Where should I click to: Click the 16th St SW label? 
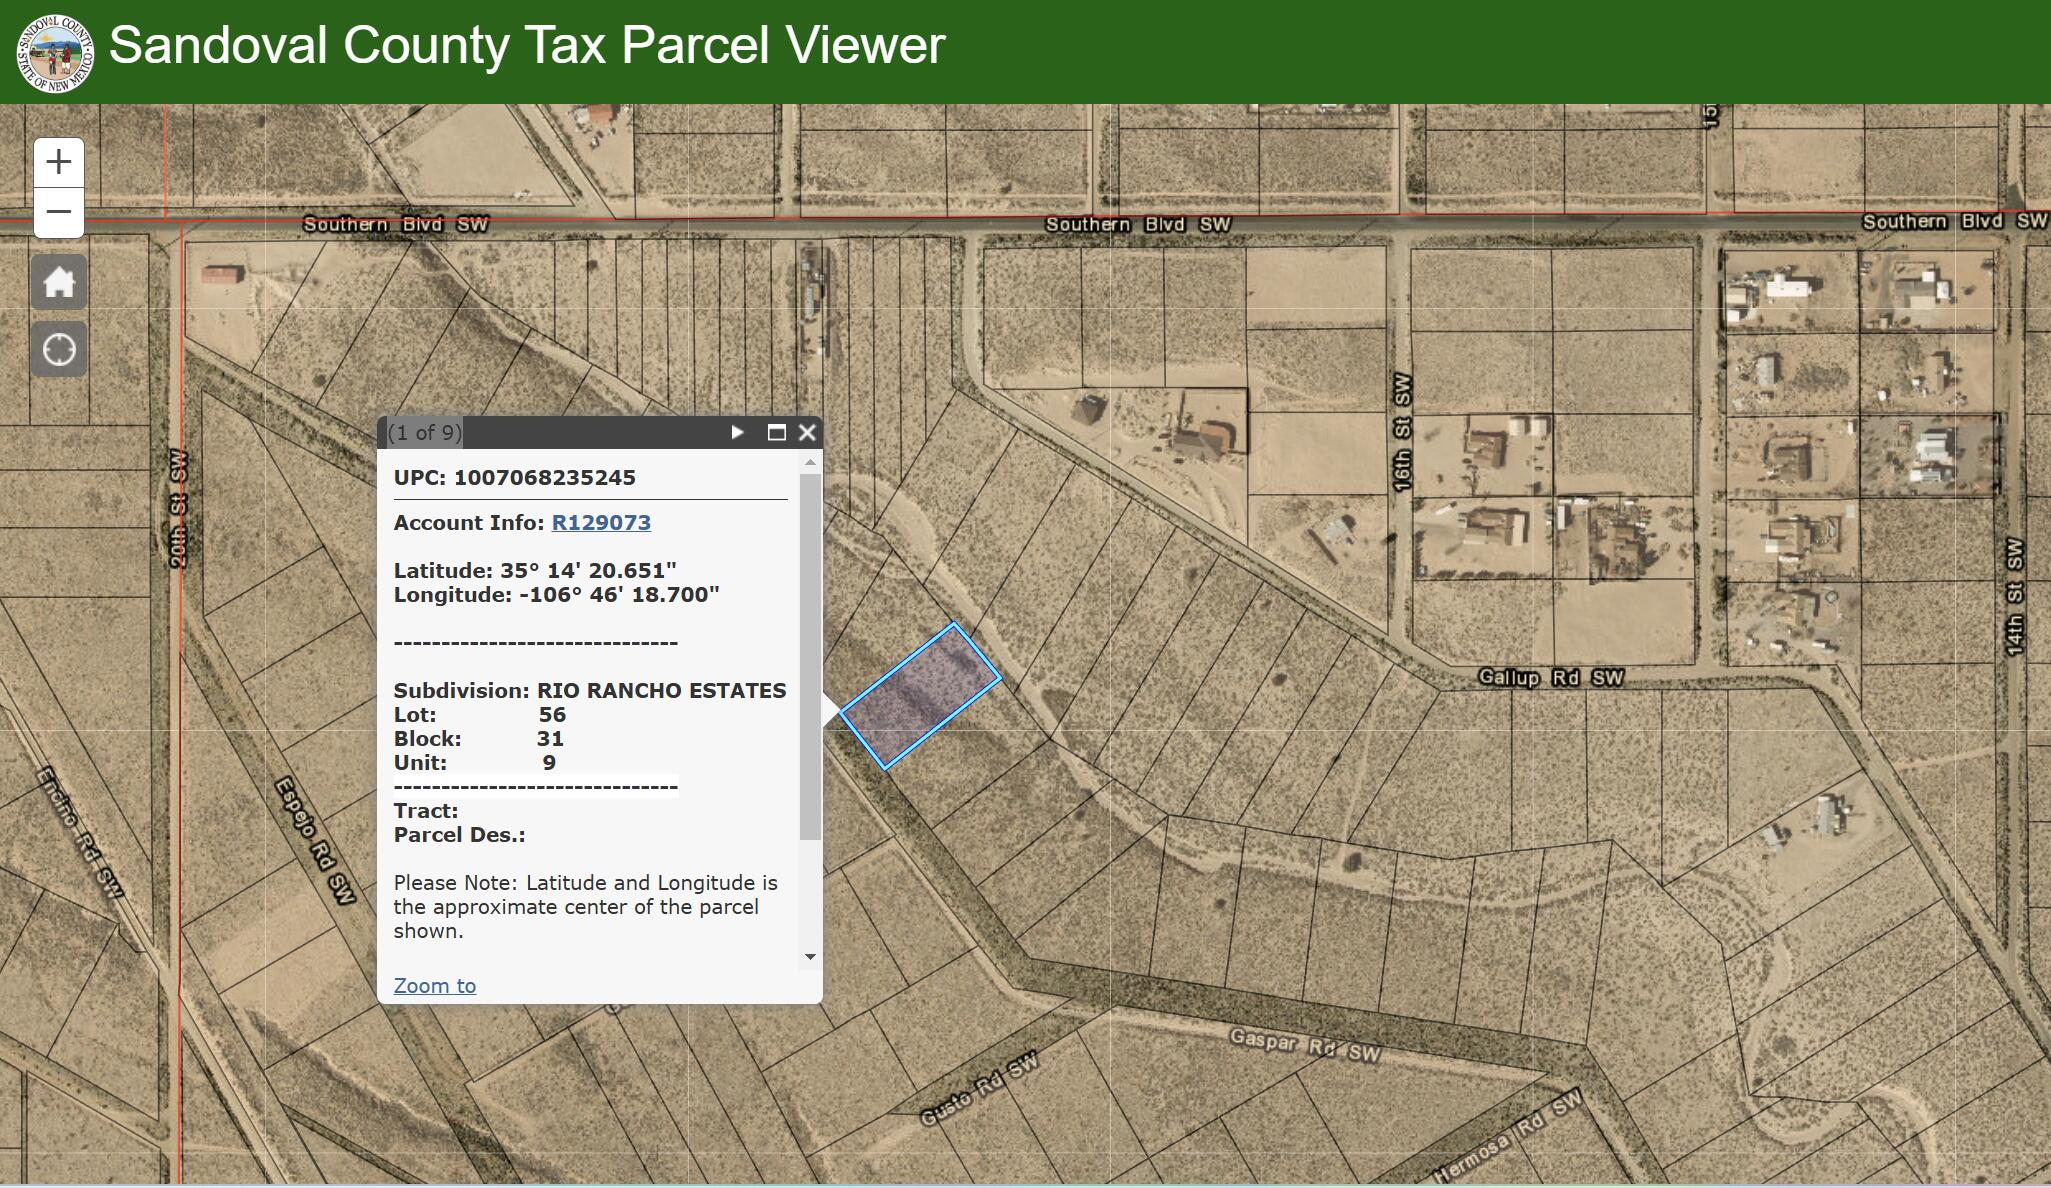(x=1401, y=432)
